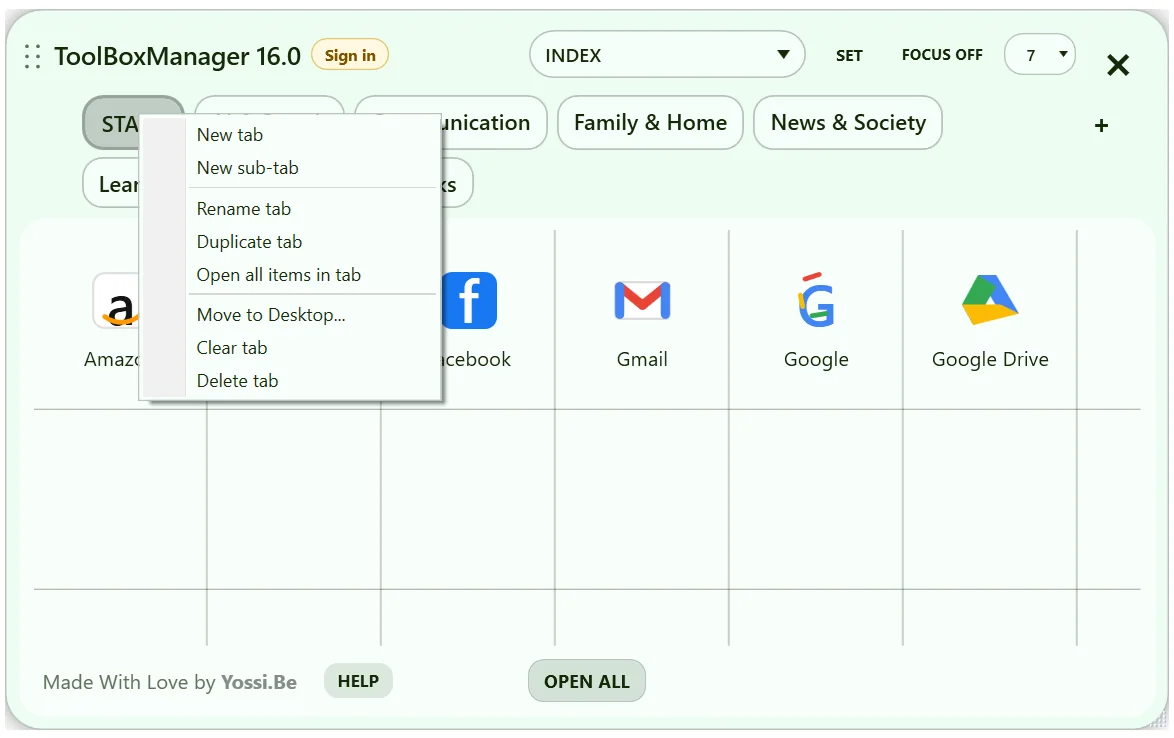Open the HELP button

coord(358,680)
